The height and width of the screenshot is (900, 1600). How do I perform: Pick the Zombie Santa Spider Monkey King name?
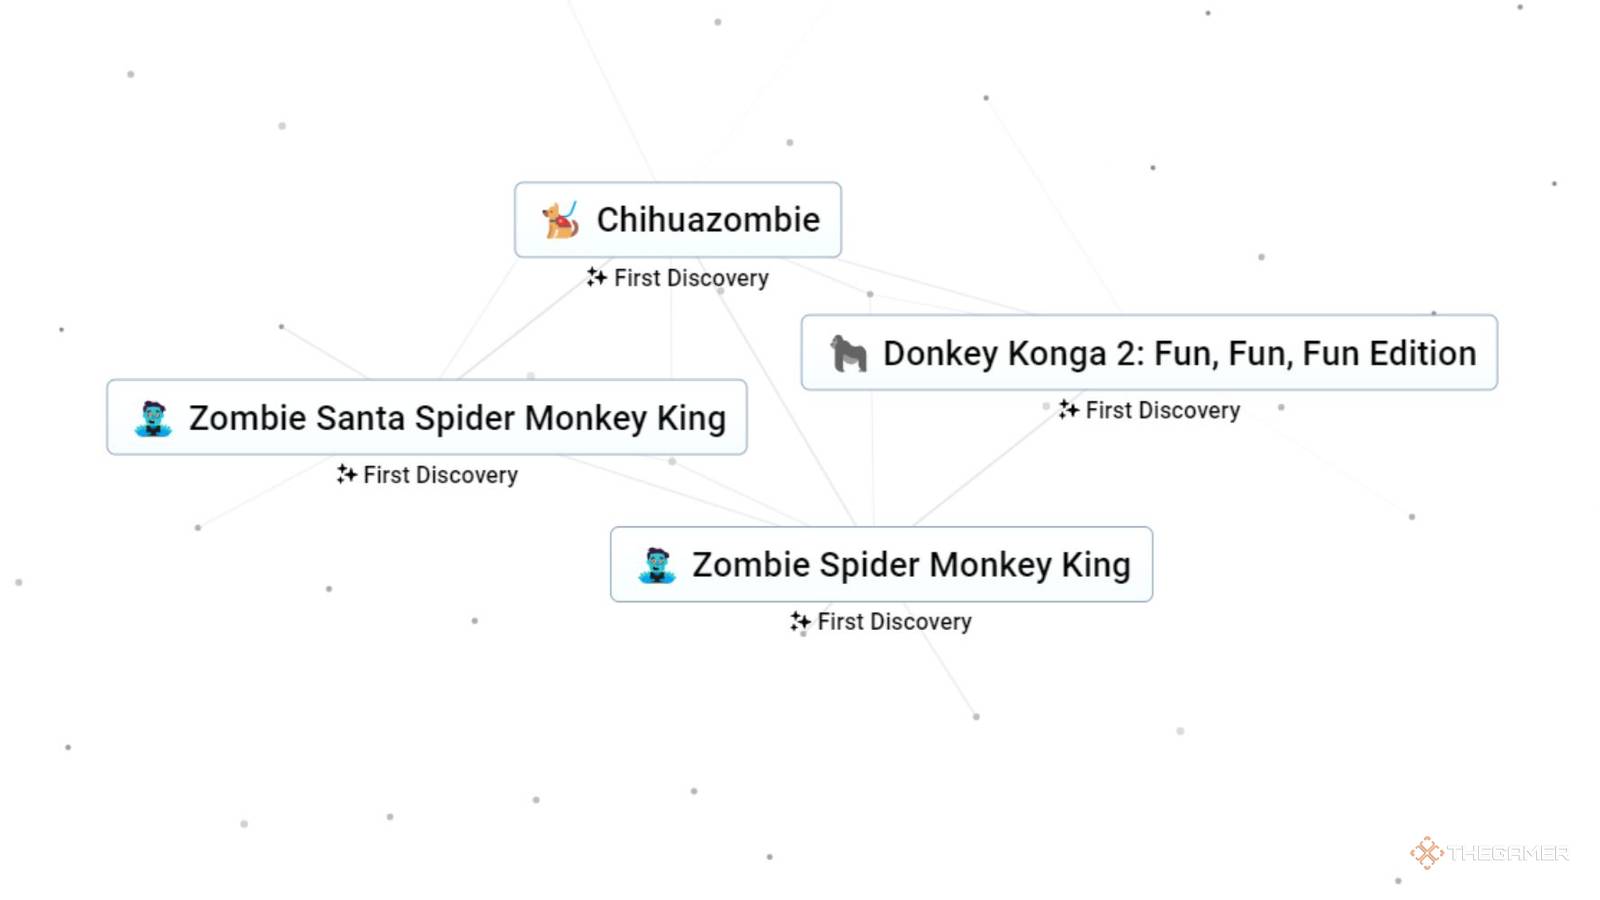(457, 418)
